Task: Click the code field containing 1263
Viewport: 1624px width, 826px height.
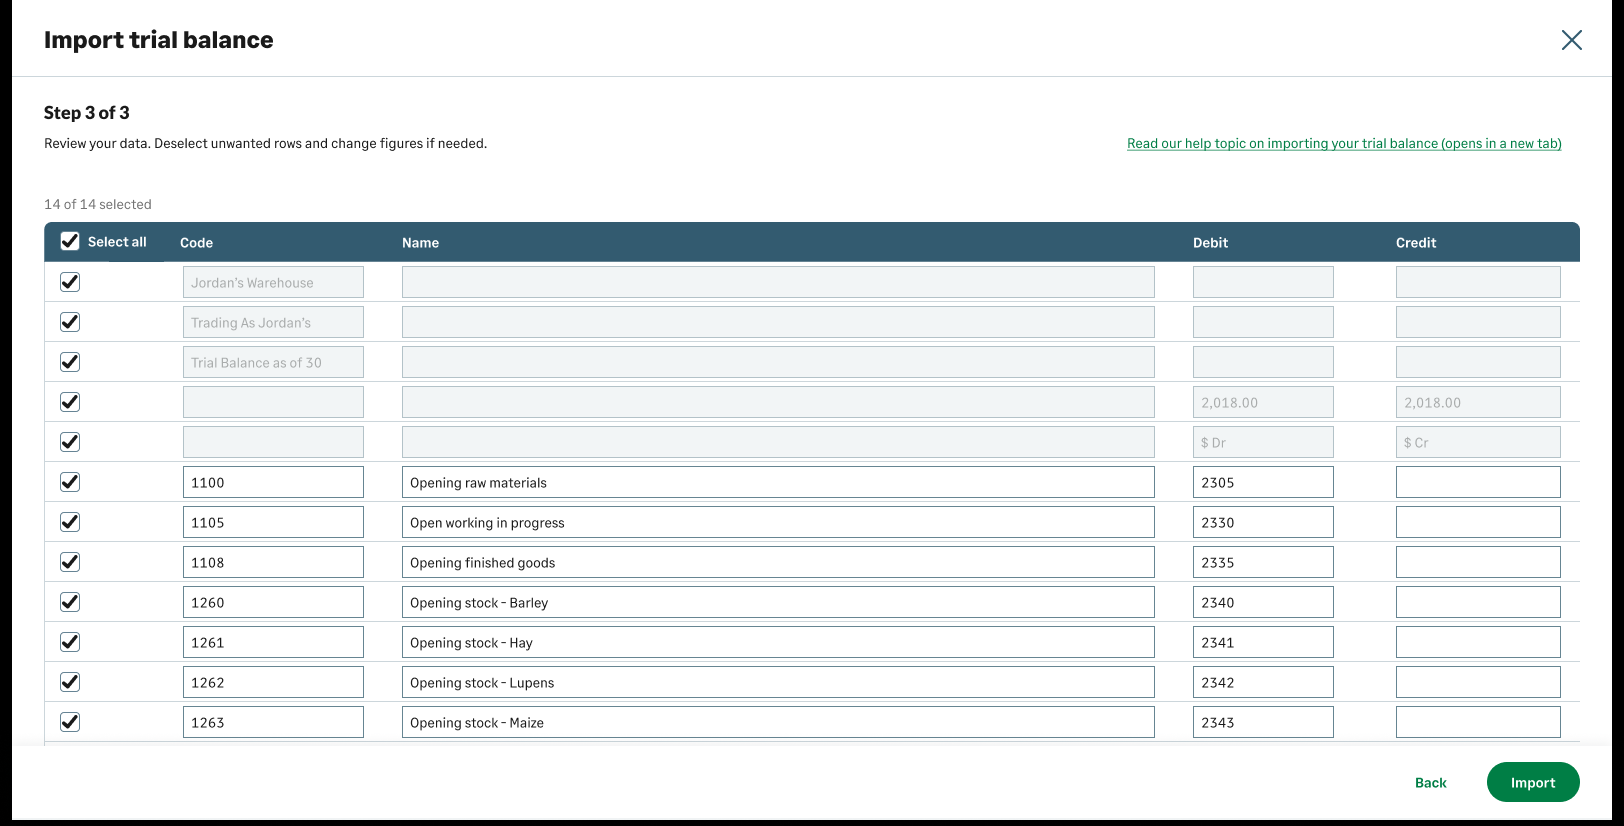Action: click(x=273, y=722)
